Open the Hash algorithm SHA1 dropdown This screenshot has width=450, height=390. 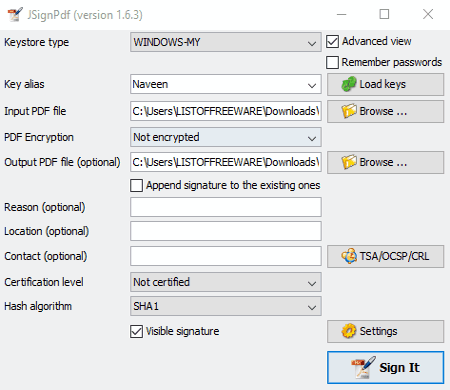click(x=226, y=306)
